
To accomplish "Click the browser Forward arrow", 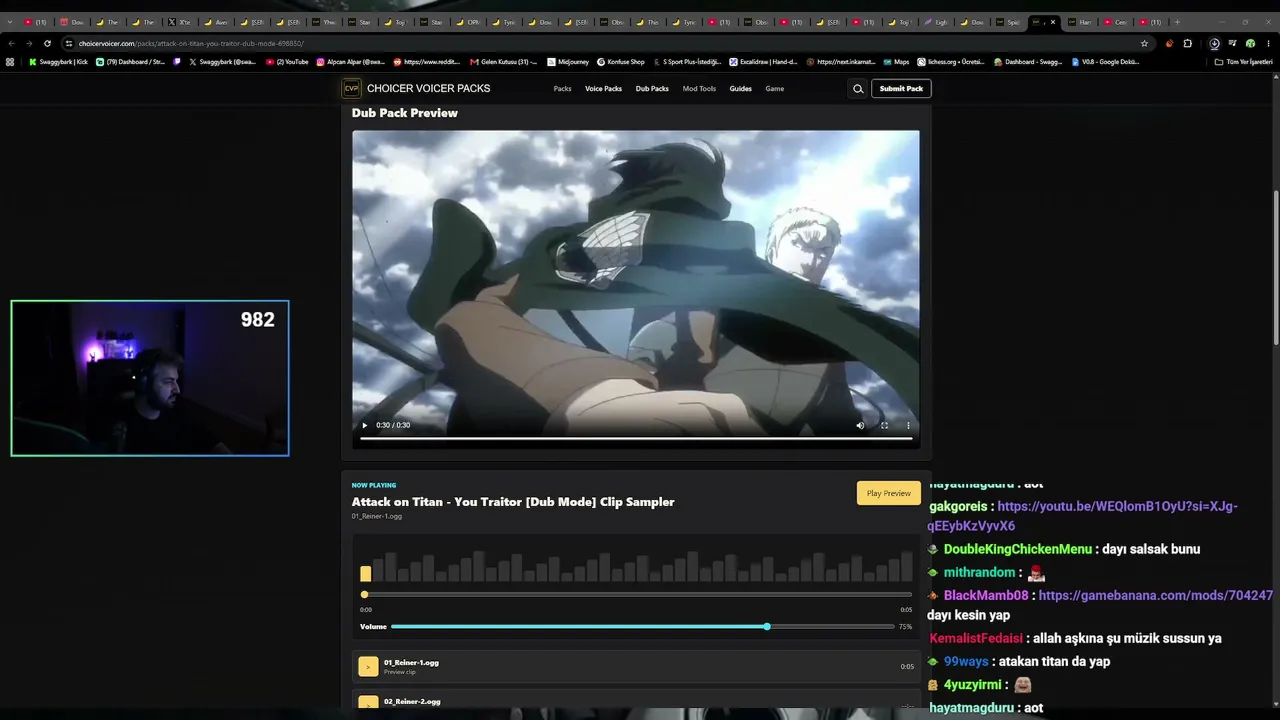I will pos(29,43).
